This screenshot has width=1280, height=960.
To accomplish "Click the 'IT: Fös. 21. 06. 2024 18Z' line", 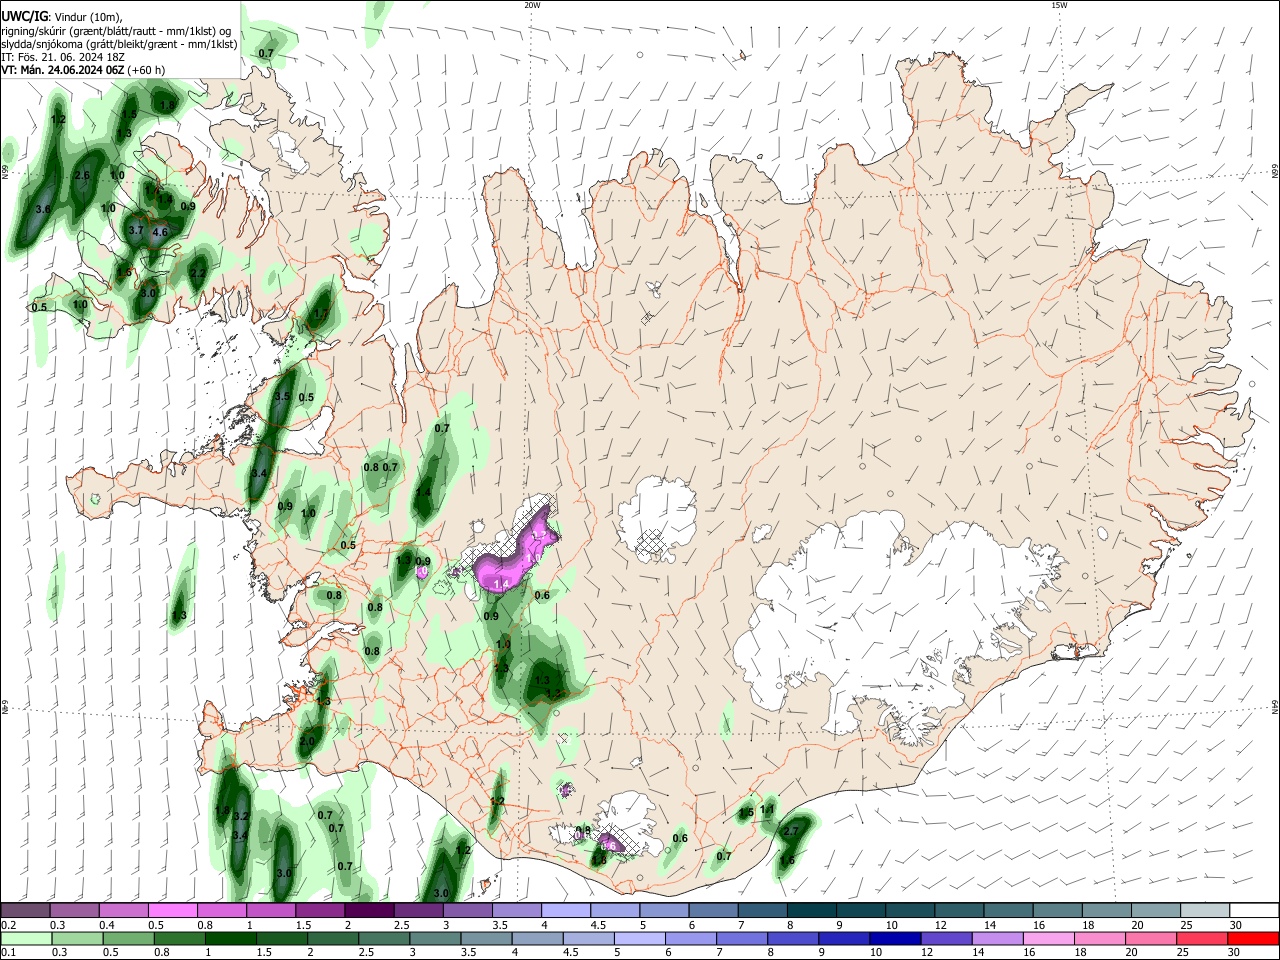I will tap(62, 57).
